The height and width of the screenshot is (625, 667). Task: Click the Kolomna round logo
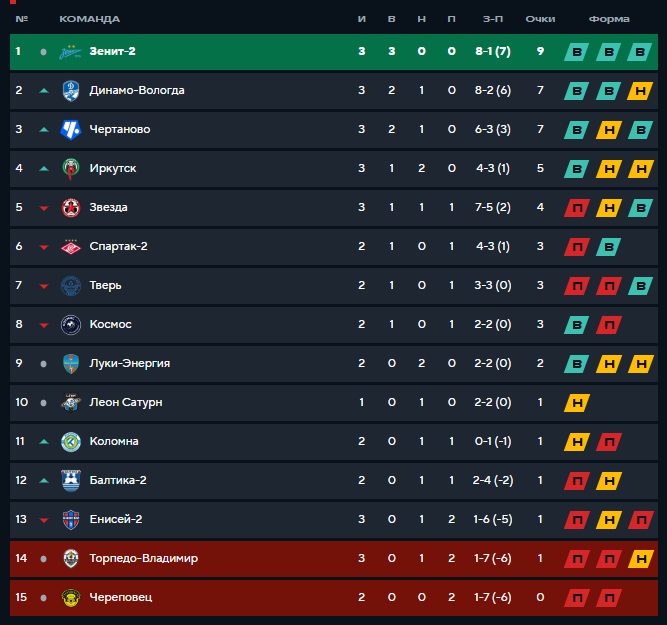(71, 442)
